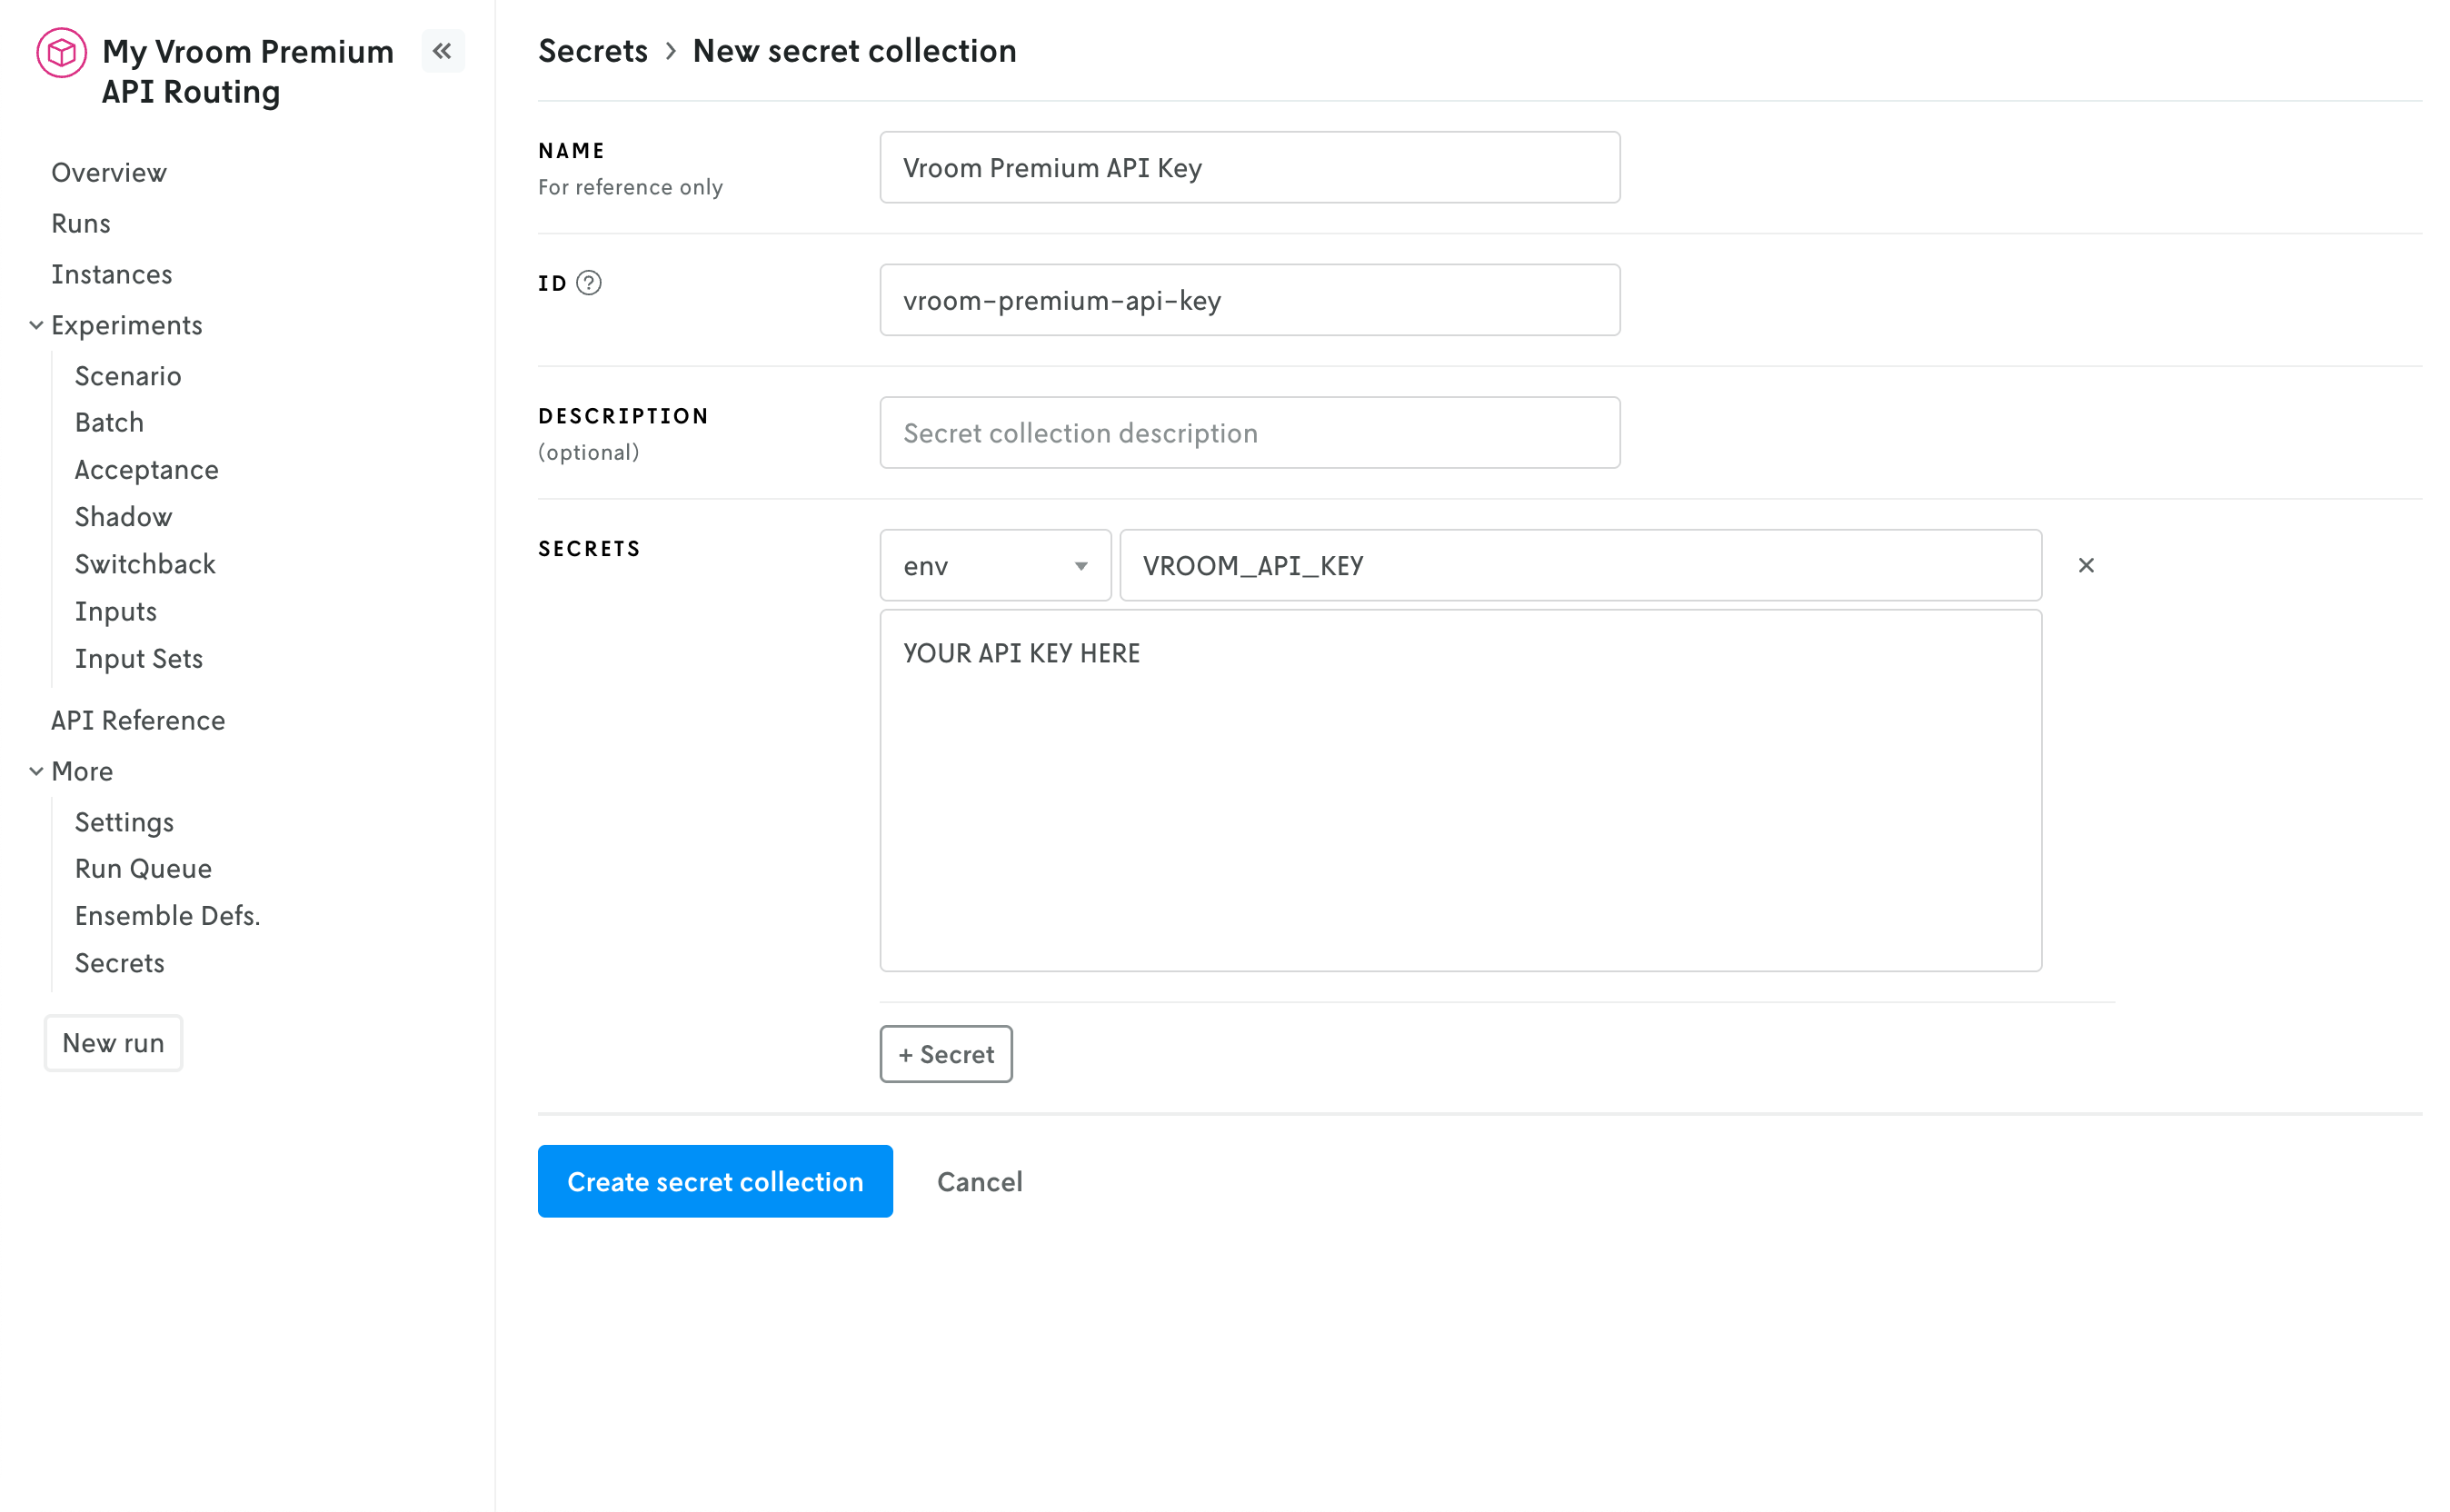Open the Runs page

(80, 223)
